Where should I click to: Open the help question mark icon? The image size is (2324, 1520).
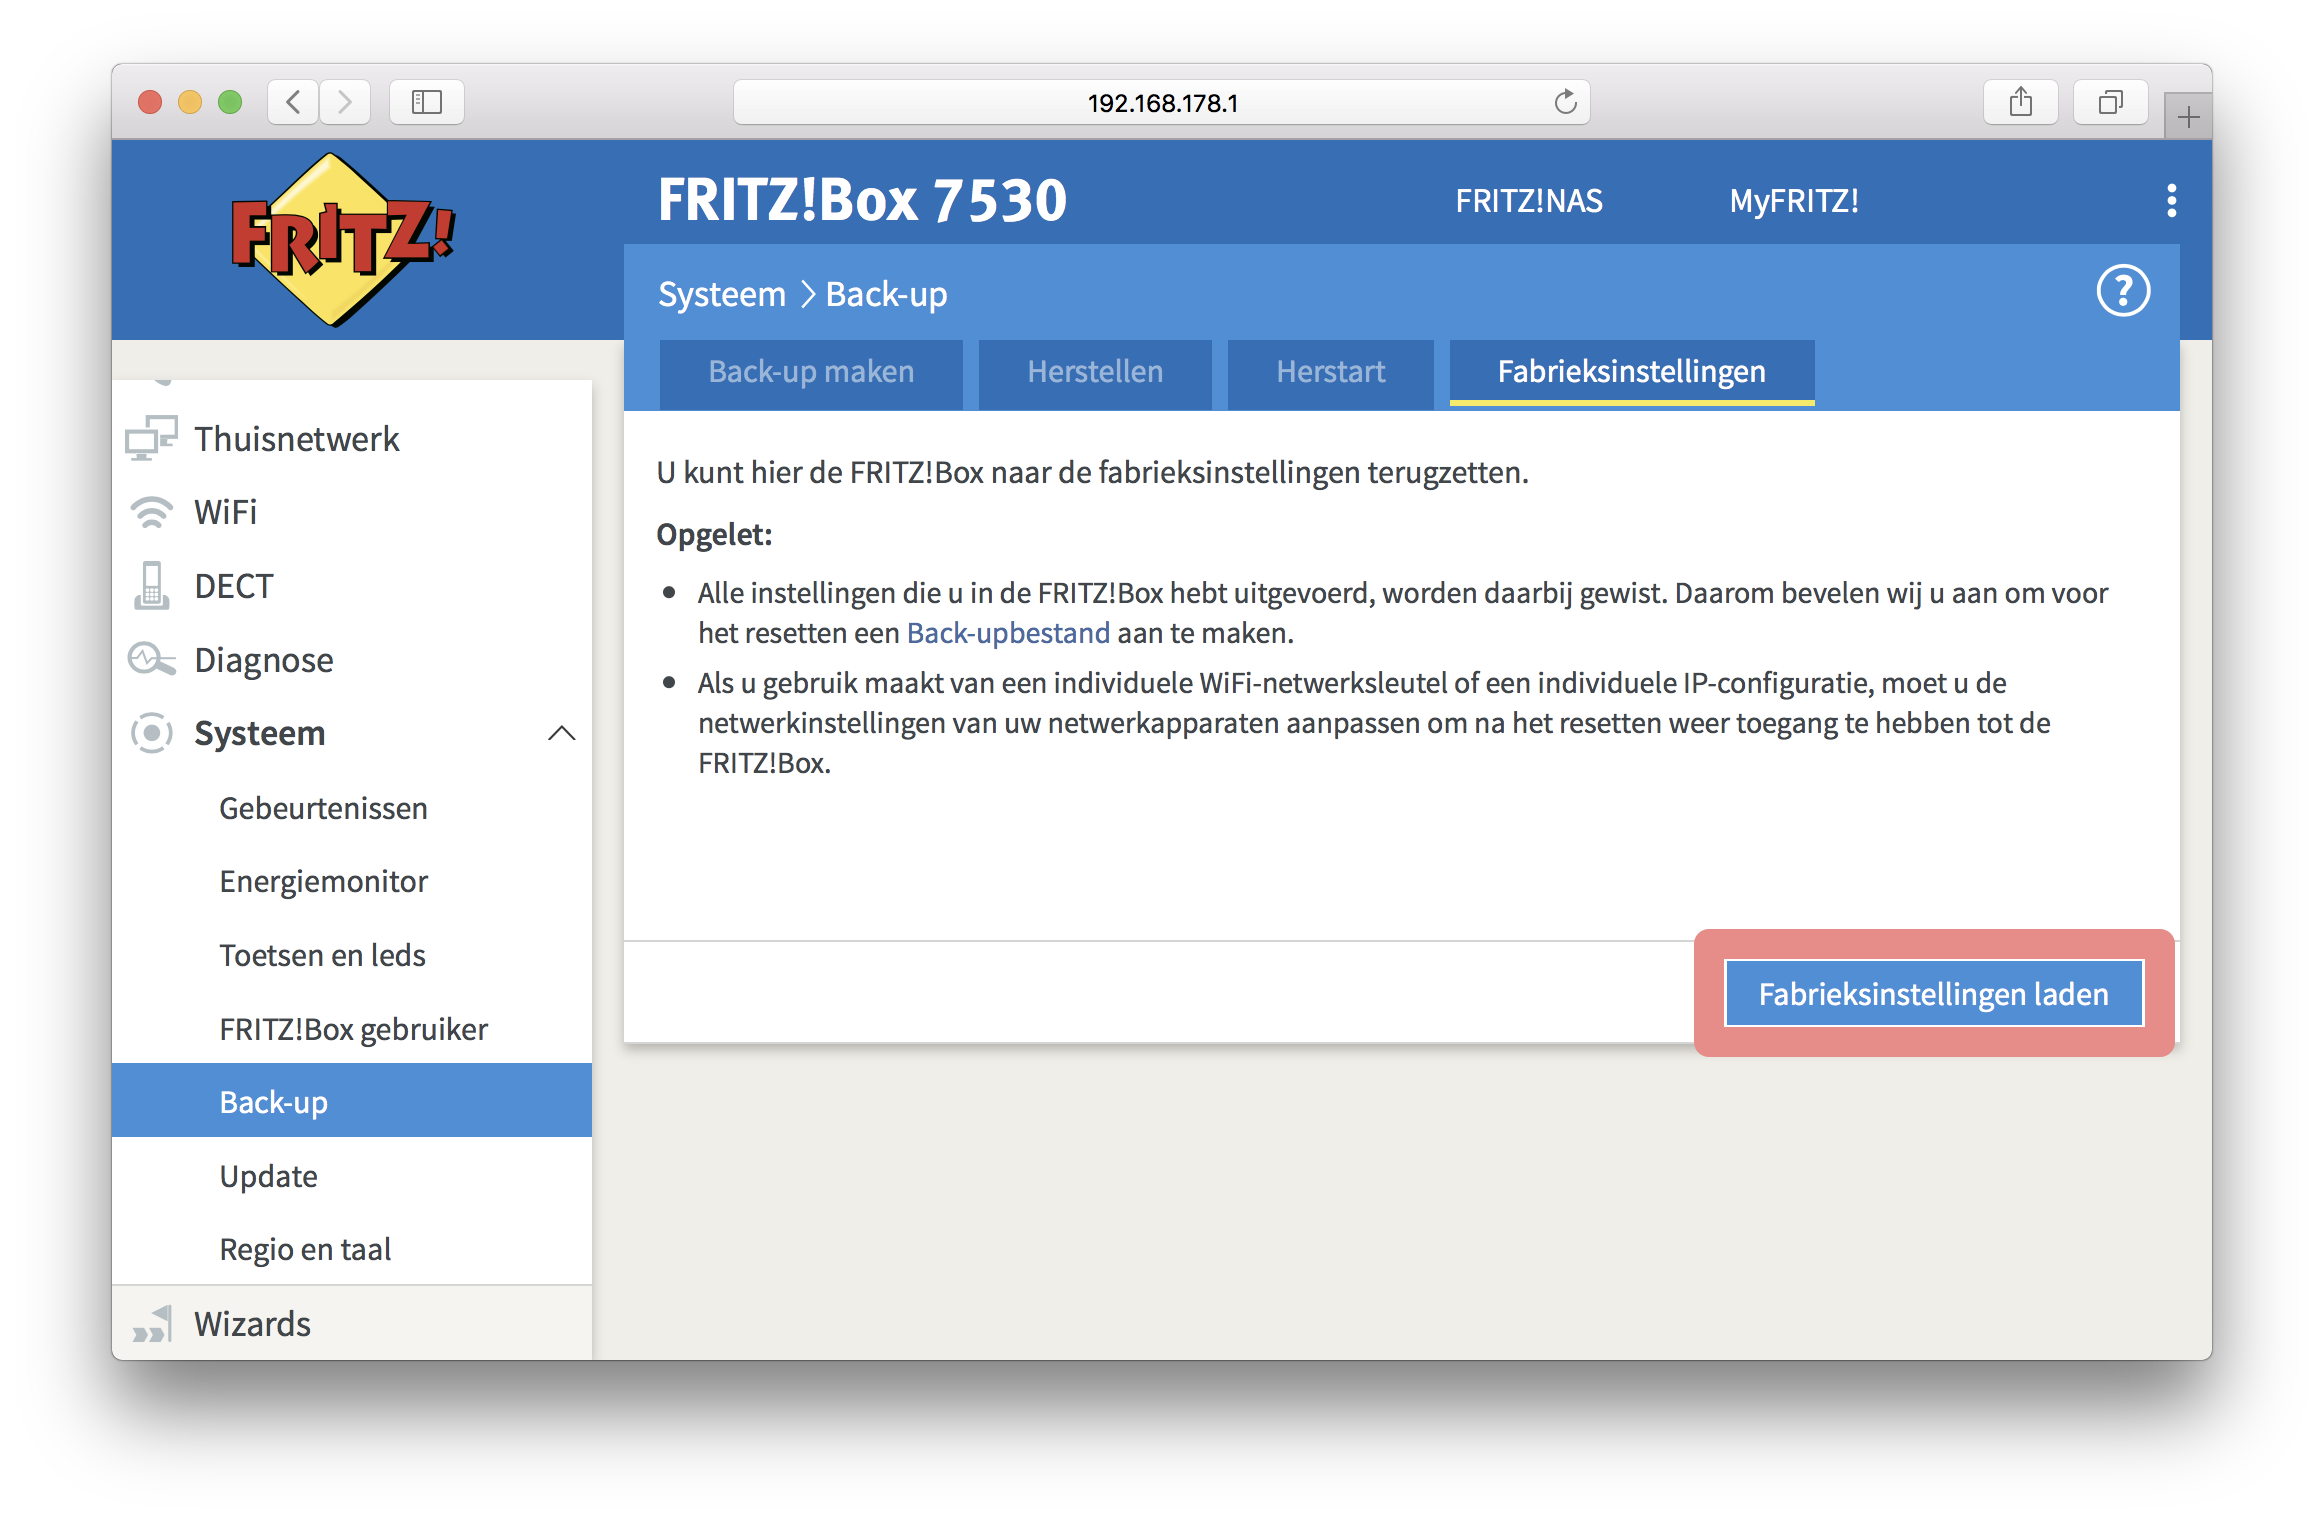(x=2122, y=291)
